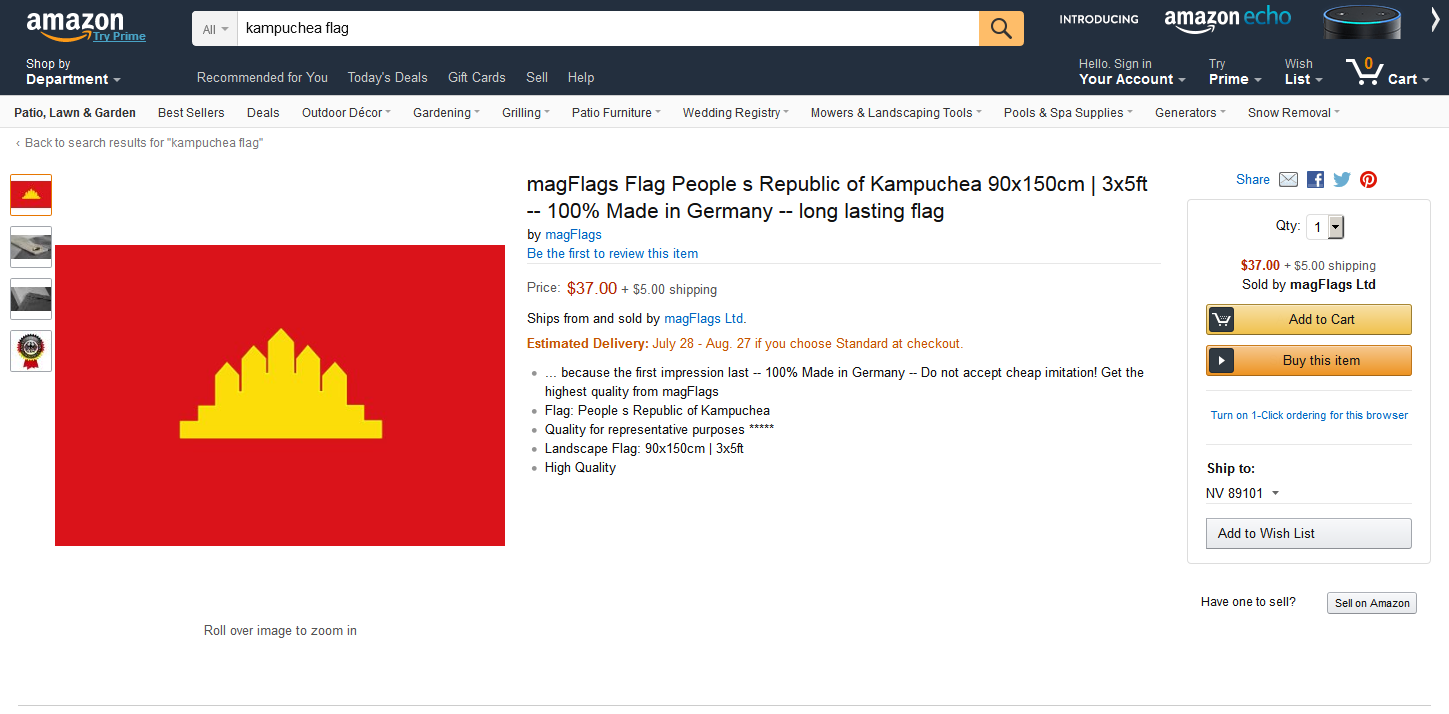Screen dimensions: 1449x714
Task: Click into the search text field
Action: [x=608, y=28]
